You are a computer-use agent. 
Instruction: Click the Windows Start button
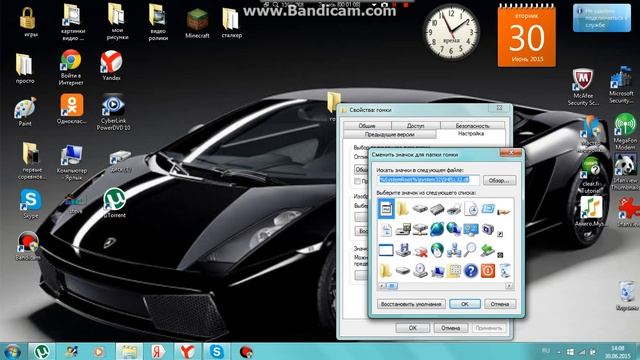pos(12,352)
